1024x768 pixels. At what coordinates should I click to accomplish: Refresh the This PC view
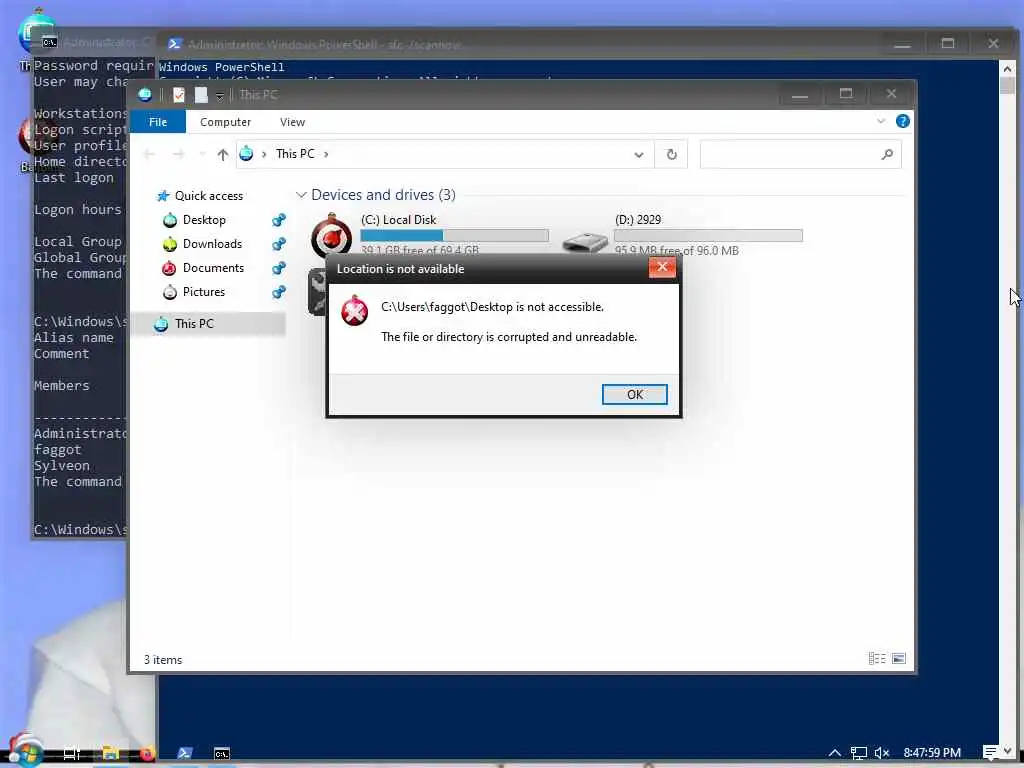(671, 155)
